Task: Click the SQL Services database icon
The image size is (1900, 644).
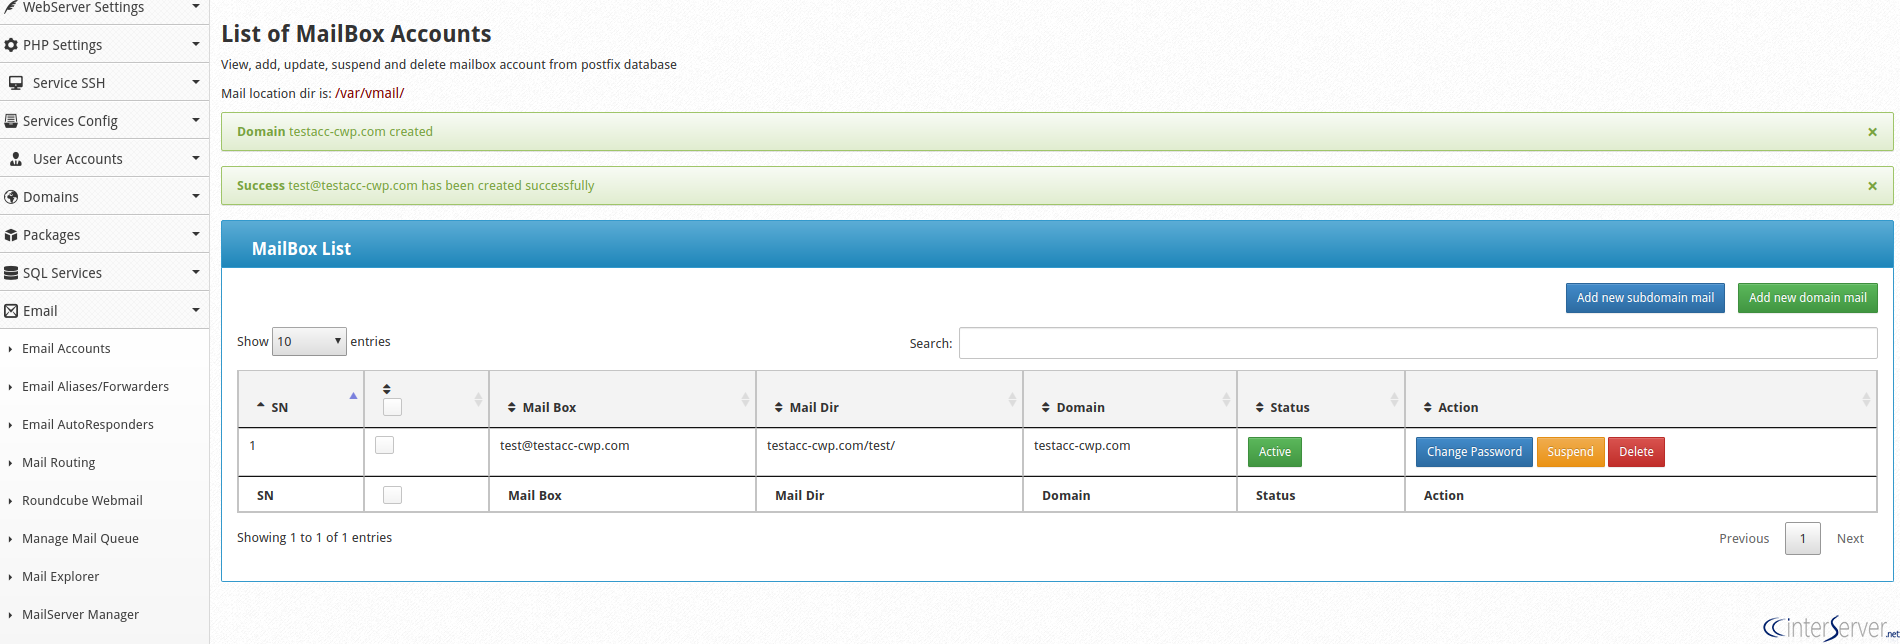Action: (11, 273)
